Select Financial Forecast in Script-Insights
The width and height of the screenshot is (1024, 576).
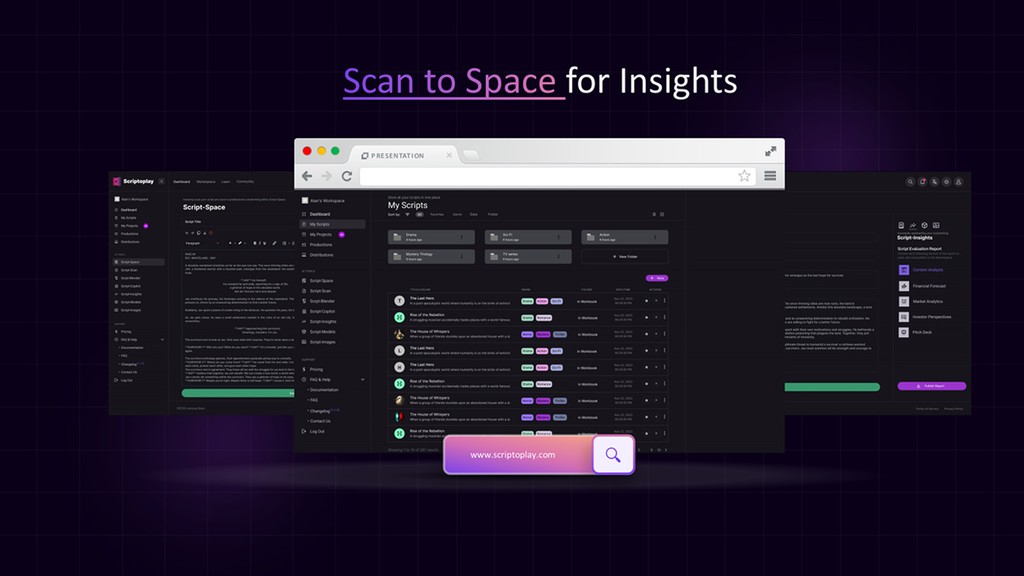click(x=922, y=286)
